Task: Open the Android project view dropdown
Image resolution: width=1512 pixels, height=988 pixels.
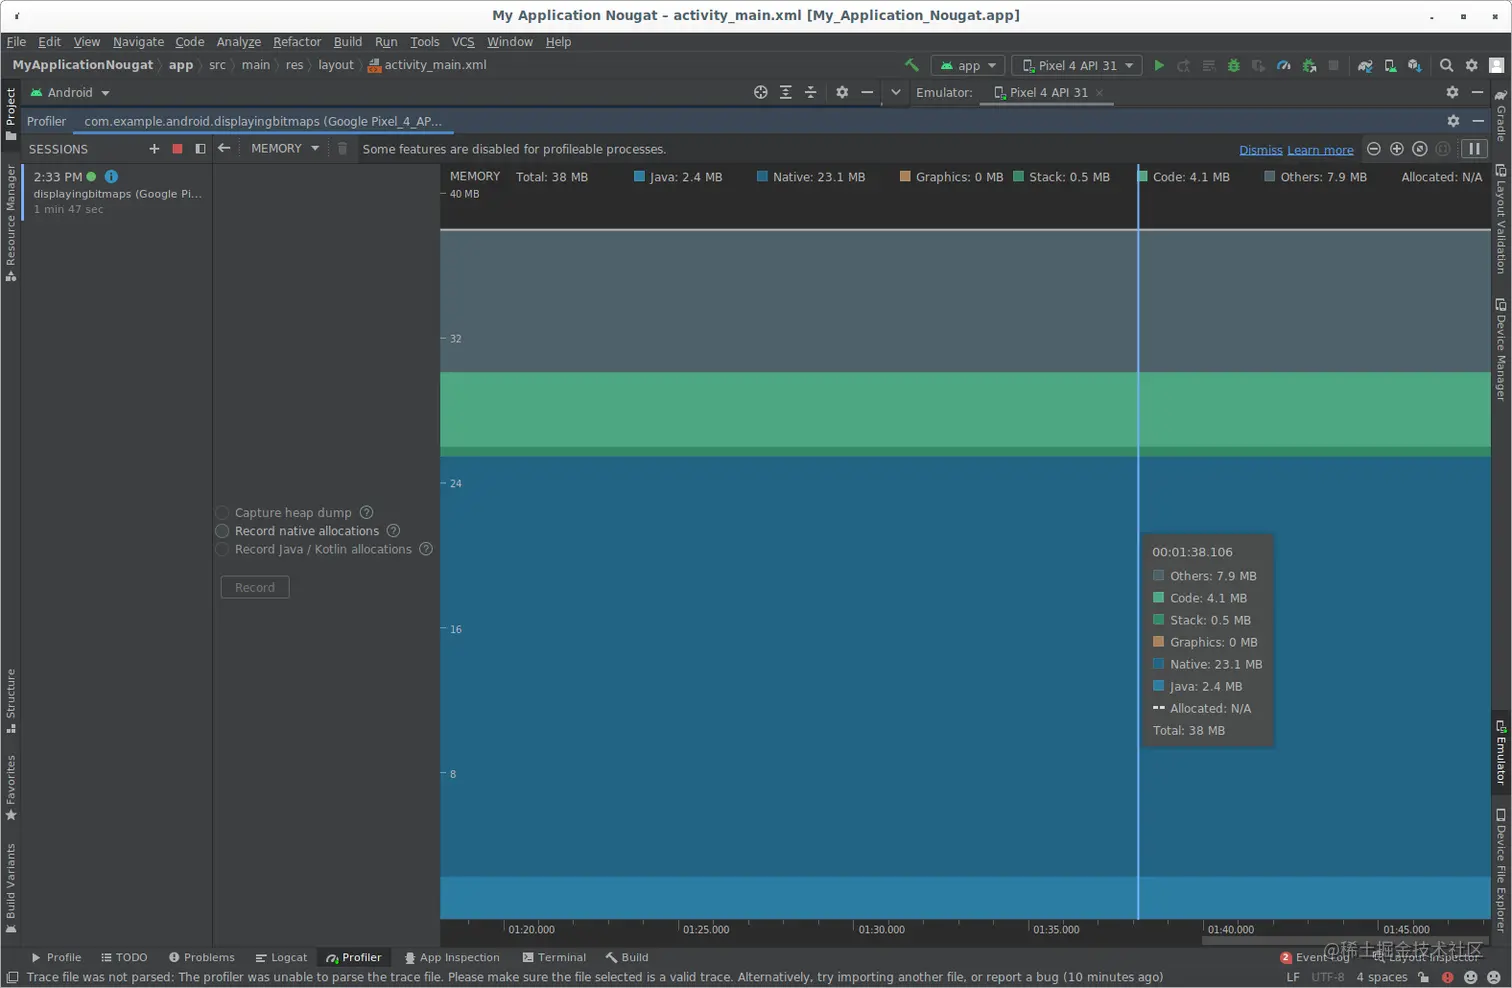Action: tap(70, 92)
